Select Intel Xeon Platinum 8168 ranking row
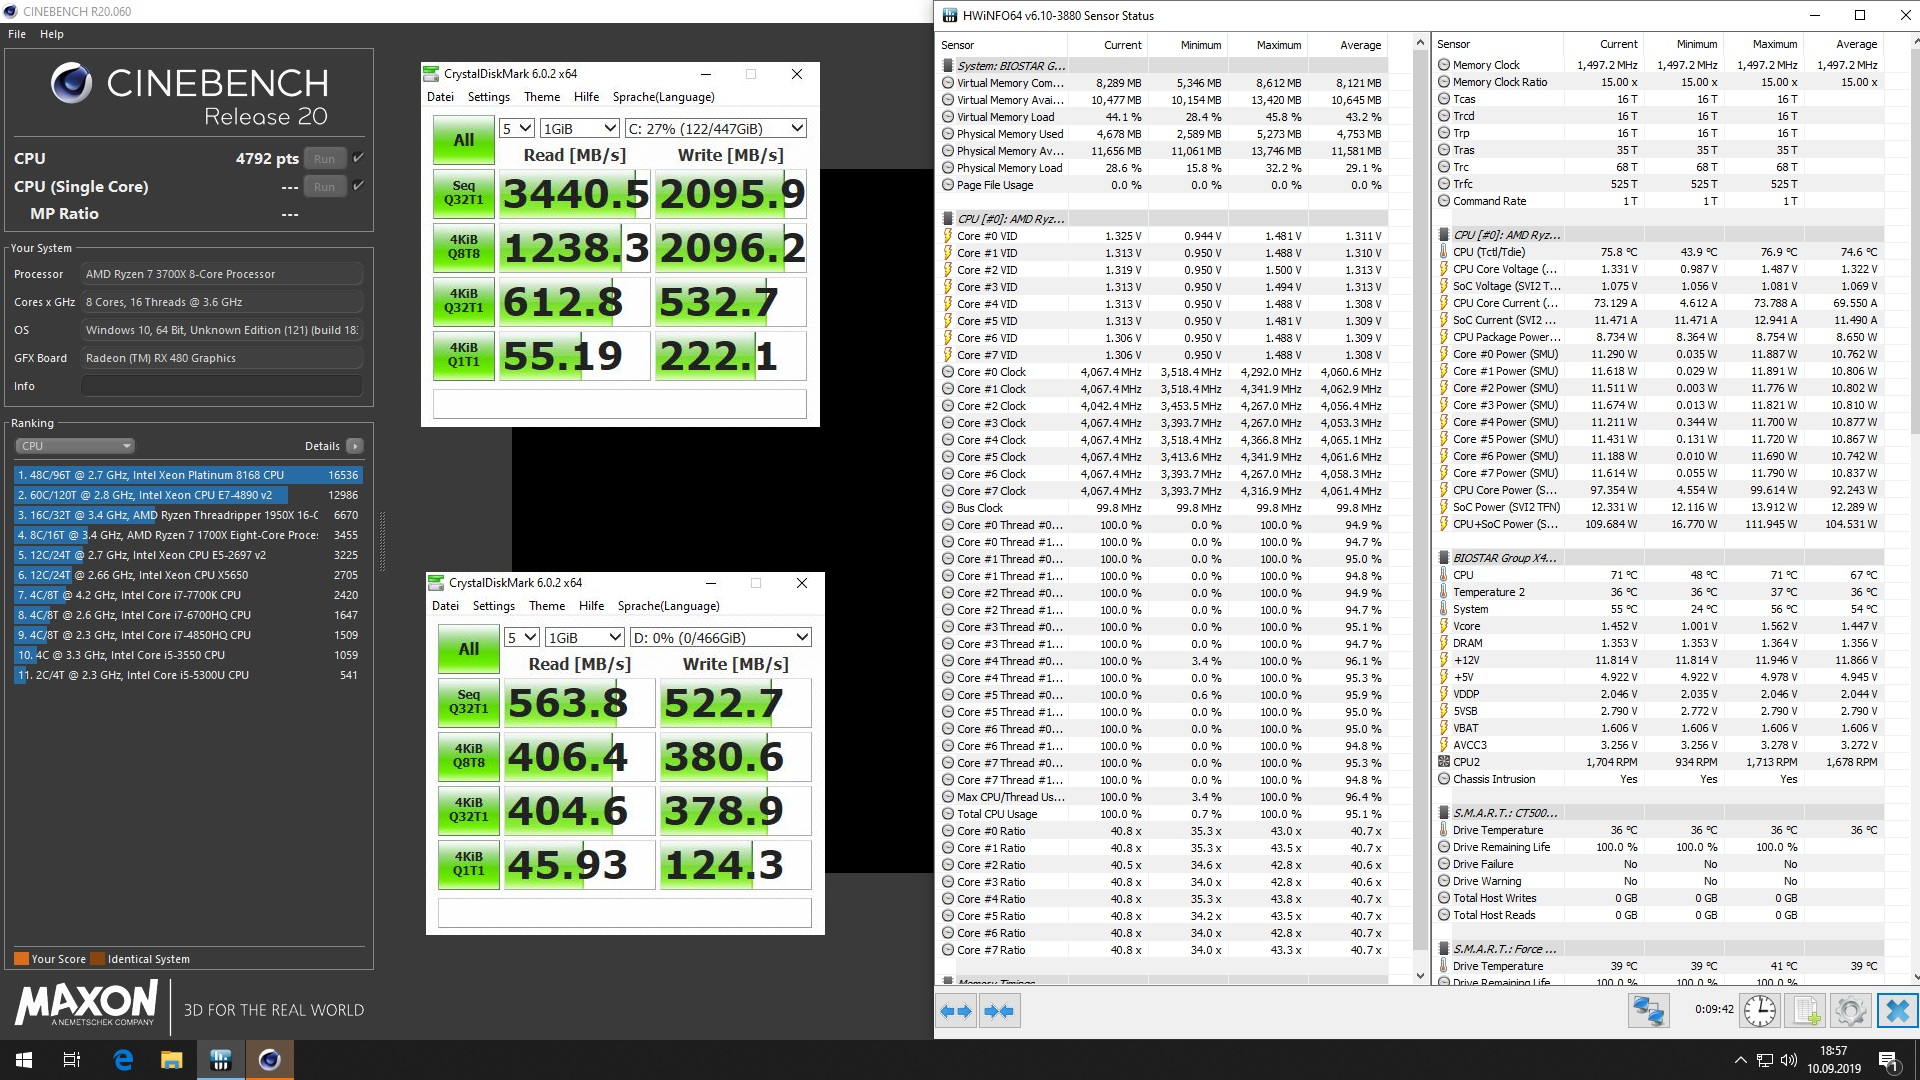 pos(188,475)
